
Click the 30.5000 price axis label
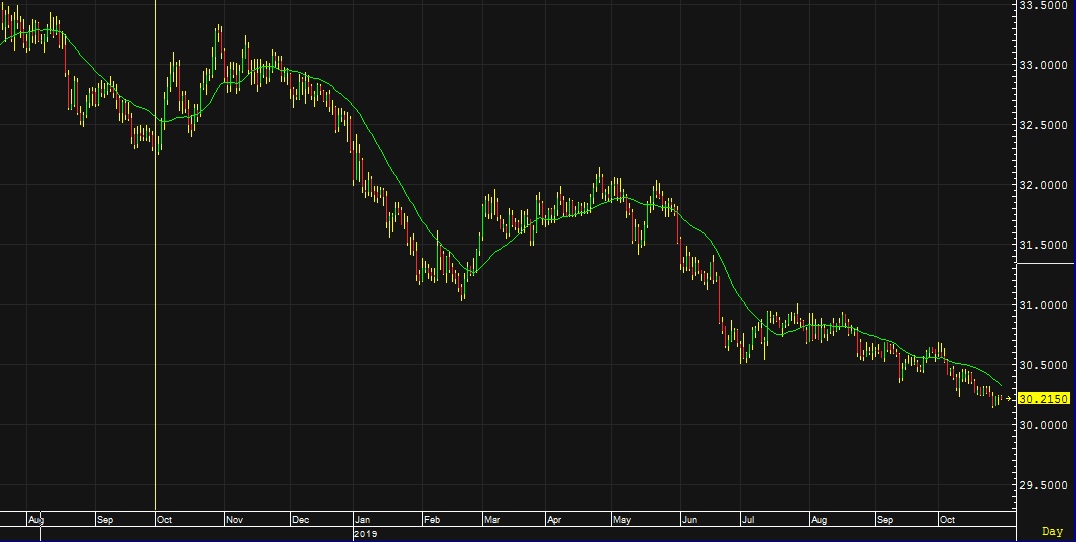pyautogui.click(x=1044, y=365)
